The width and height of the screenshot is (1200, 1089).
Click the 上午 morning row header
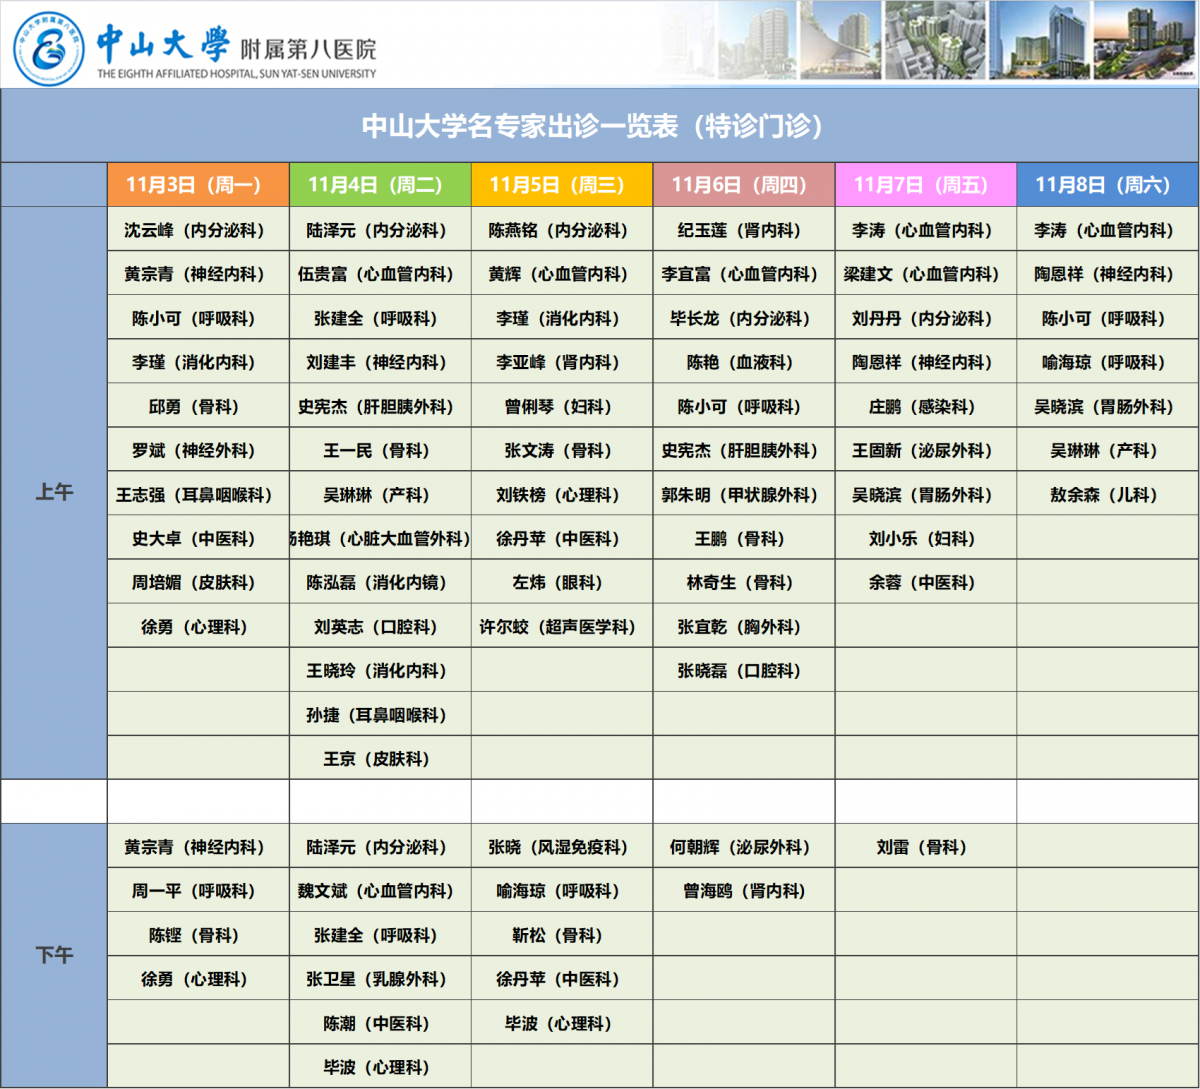54,492
